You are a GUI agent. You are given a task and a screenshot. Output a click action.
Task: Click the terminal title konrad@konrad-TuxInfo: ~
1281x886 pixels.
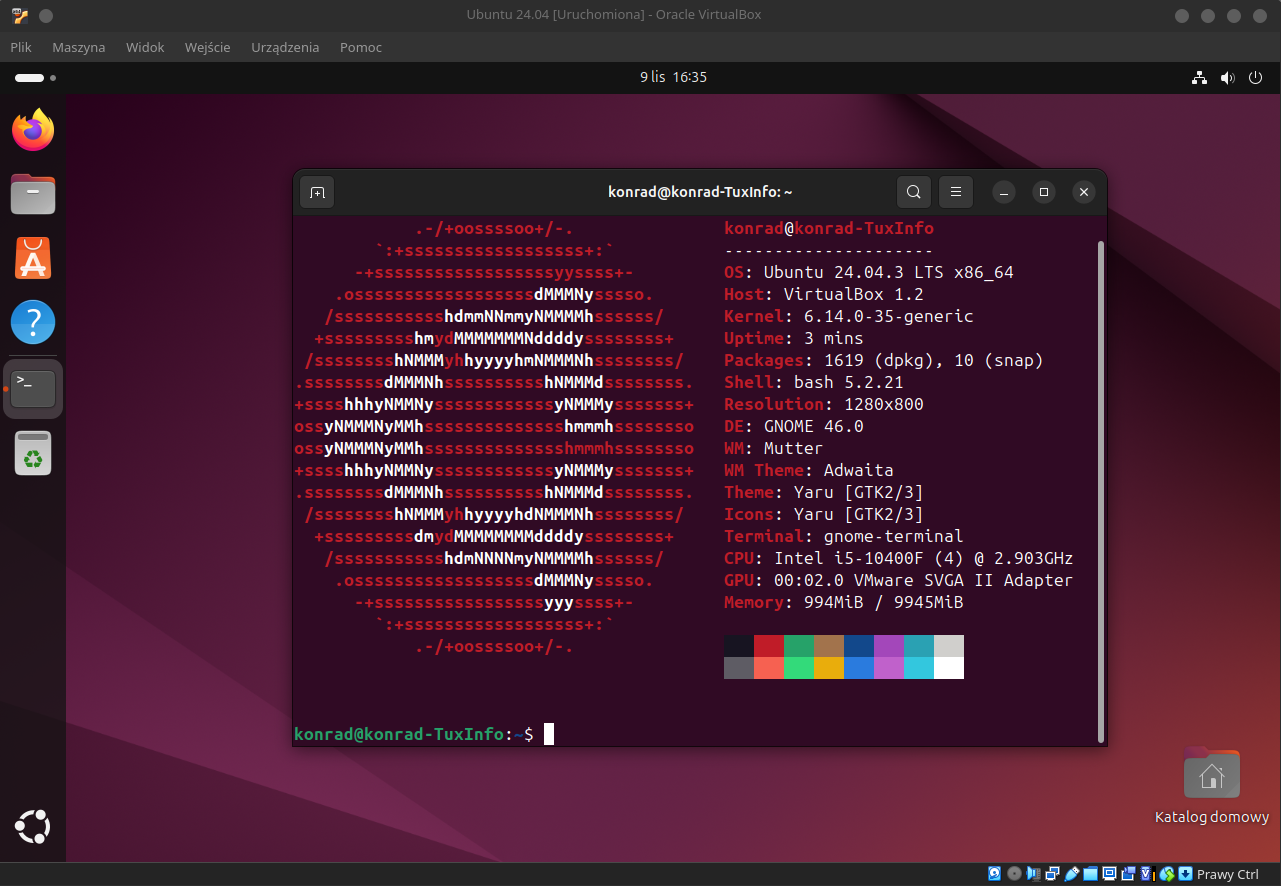[x=700, y=192]
